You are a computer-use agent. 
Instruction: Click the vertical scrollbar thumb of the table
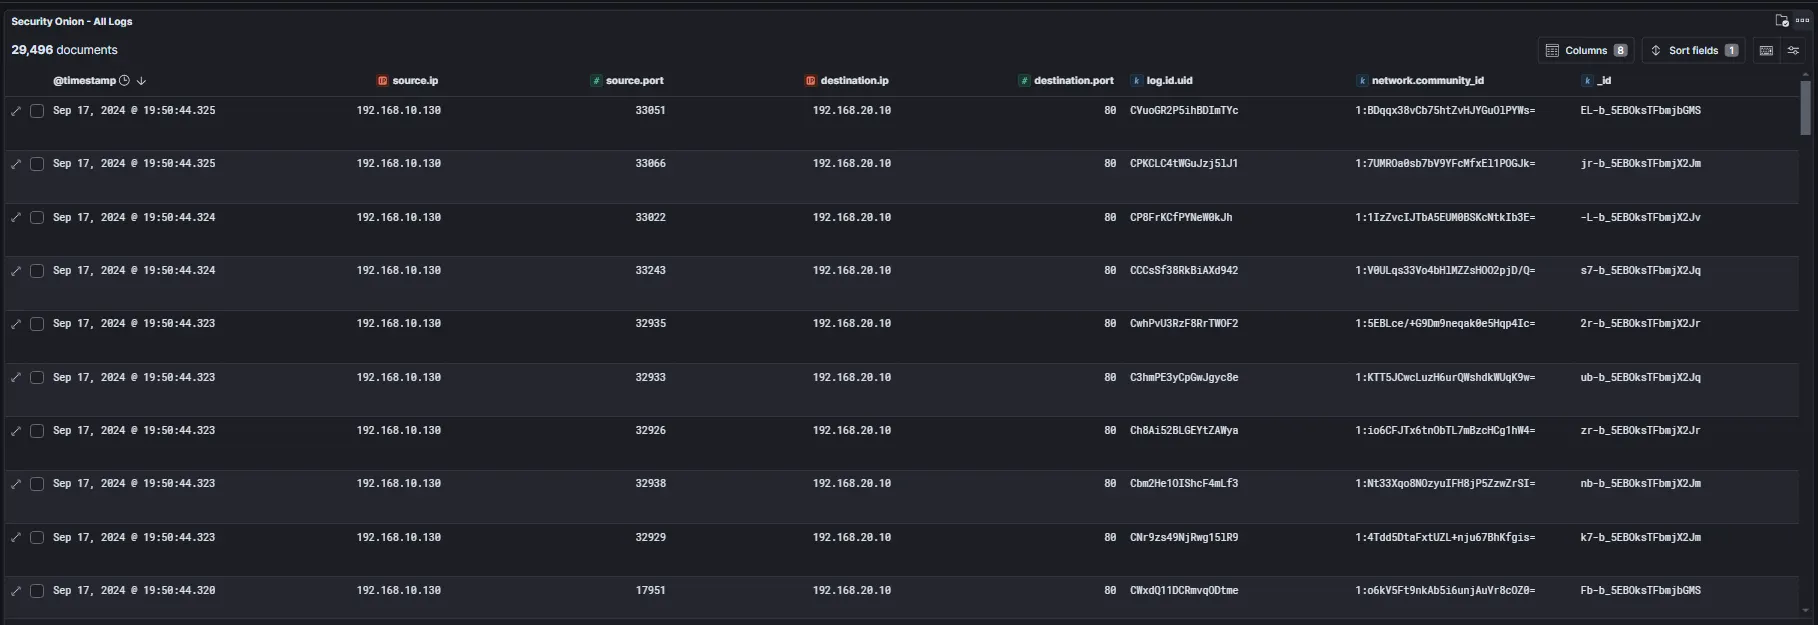point(1805,108)
